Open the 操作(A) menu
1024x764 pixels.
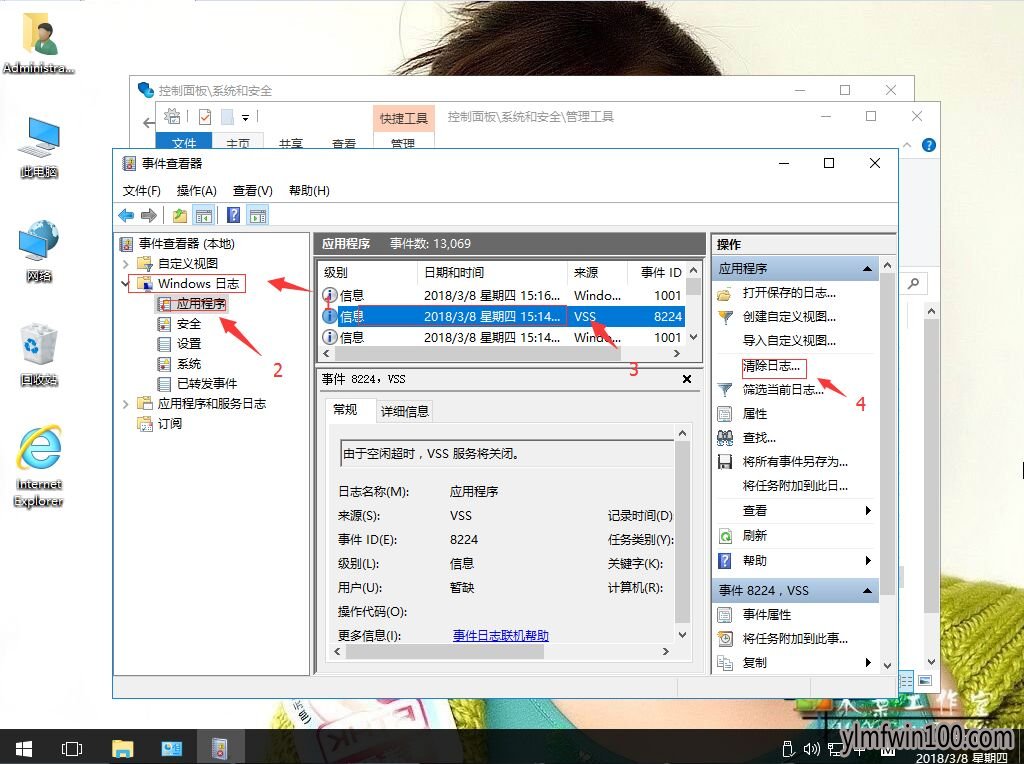(x=197, y=191)
